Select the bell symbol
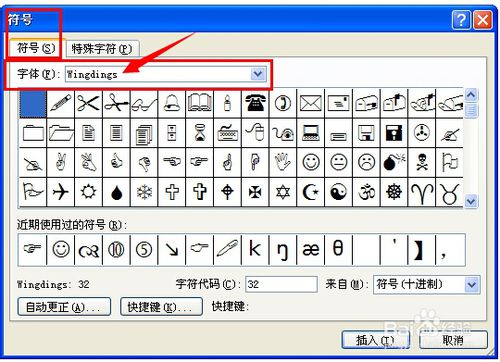This screenshot has height=362, width=500. [x=172, y=103]
